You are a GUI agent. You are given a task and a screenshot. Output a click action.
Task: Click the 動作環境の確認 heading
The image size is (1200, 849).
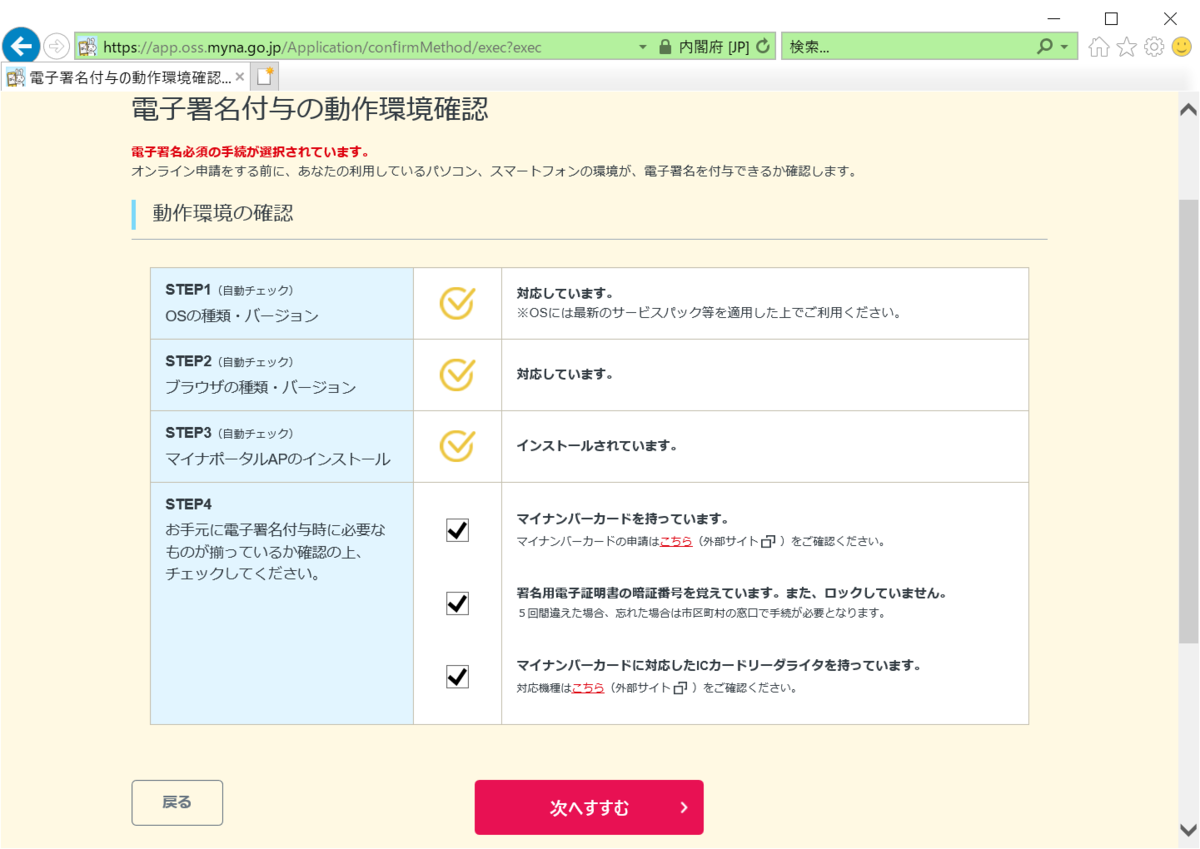click(x=222, y=213)
